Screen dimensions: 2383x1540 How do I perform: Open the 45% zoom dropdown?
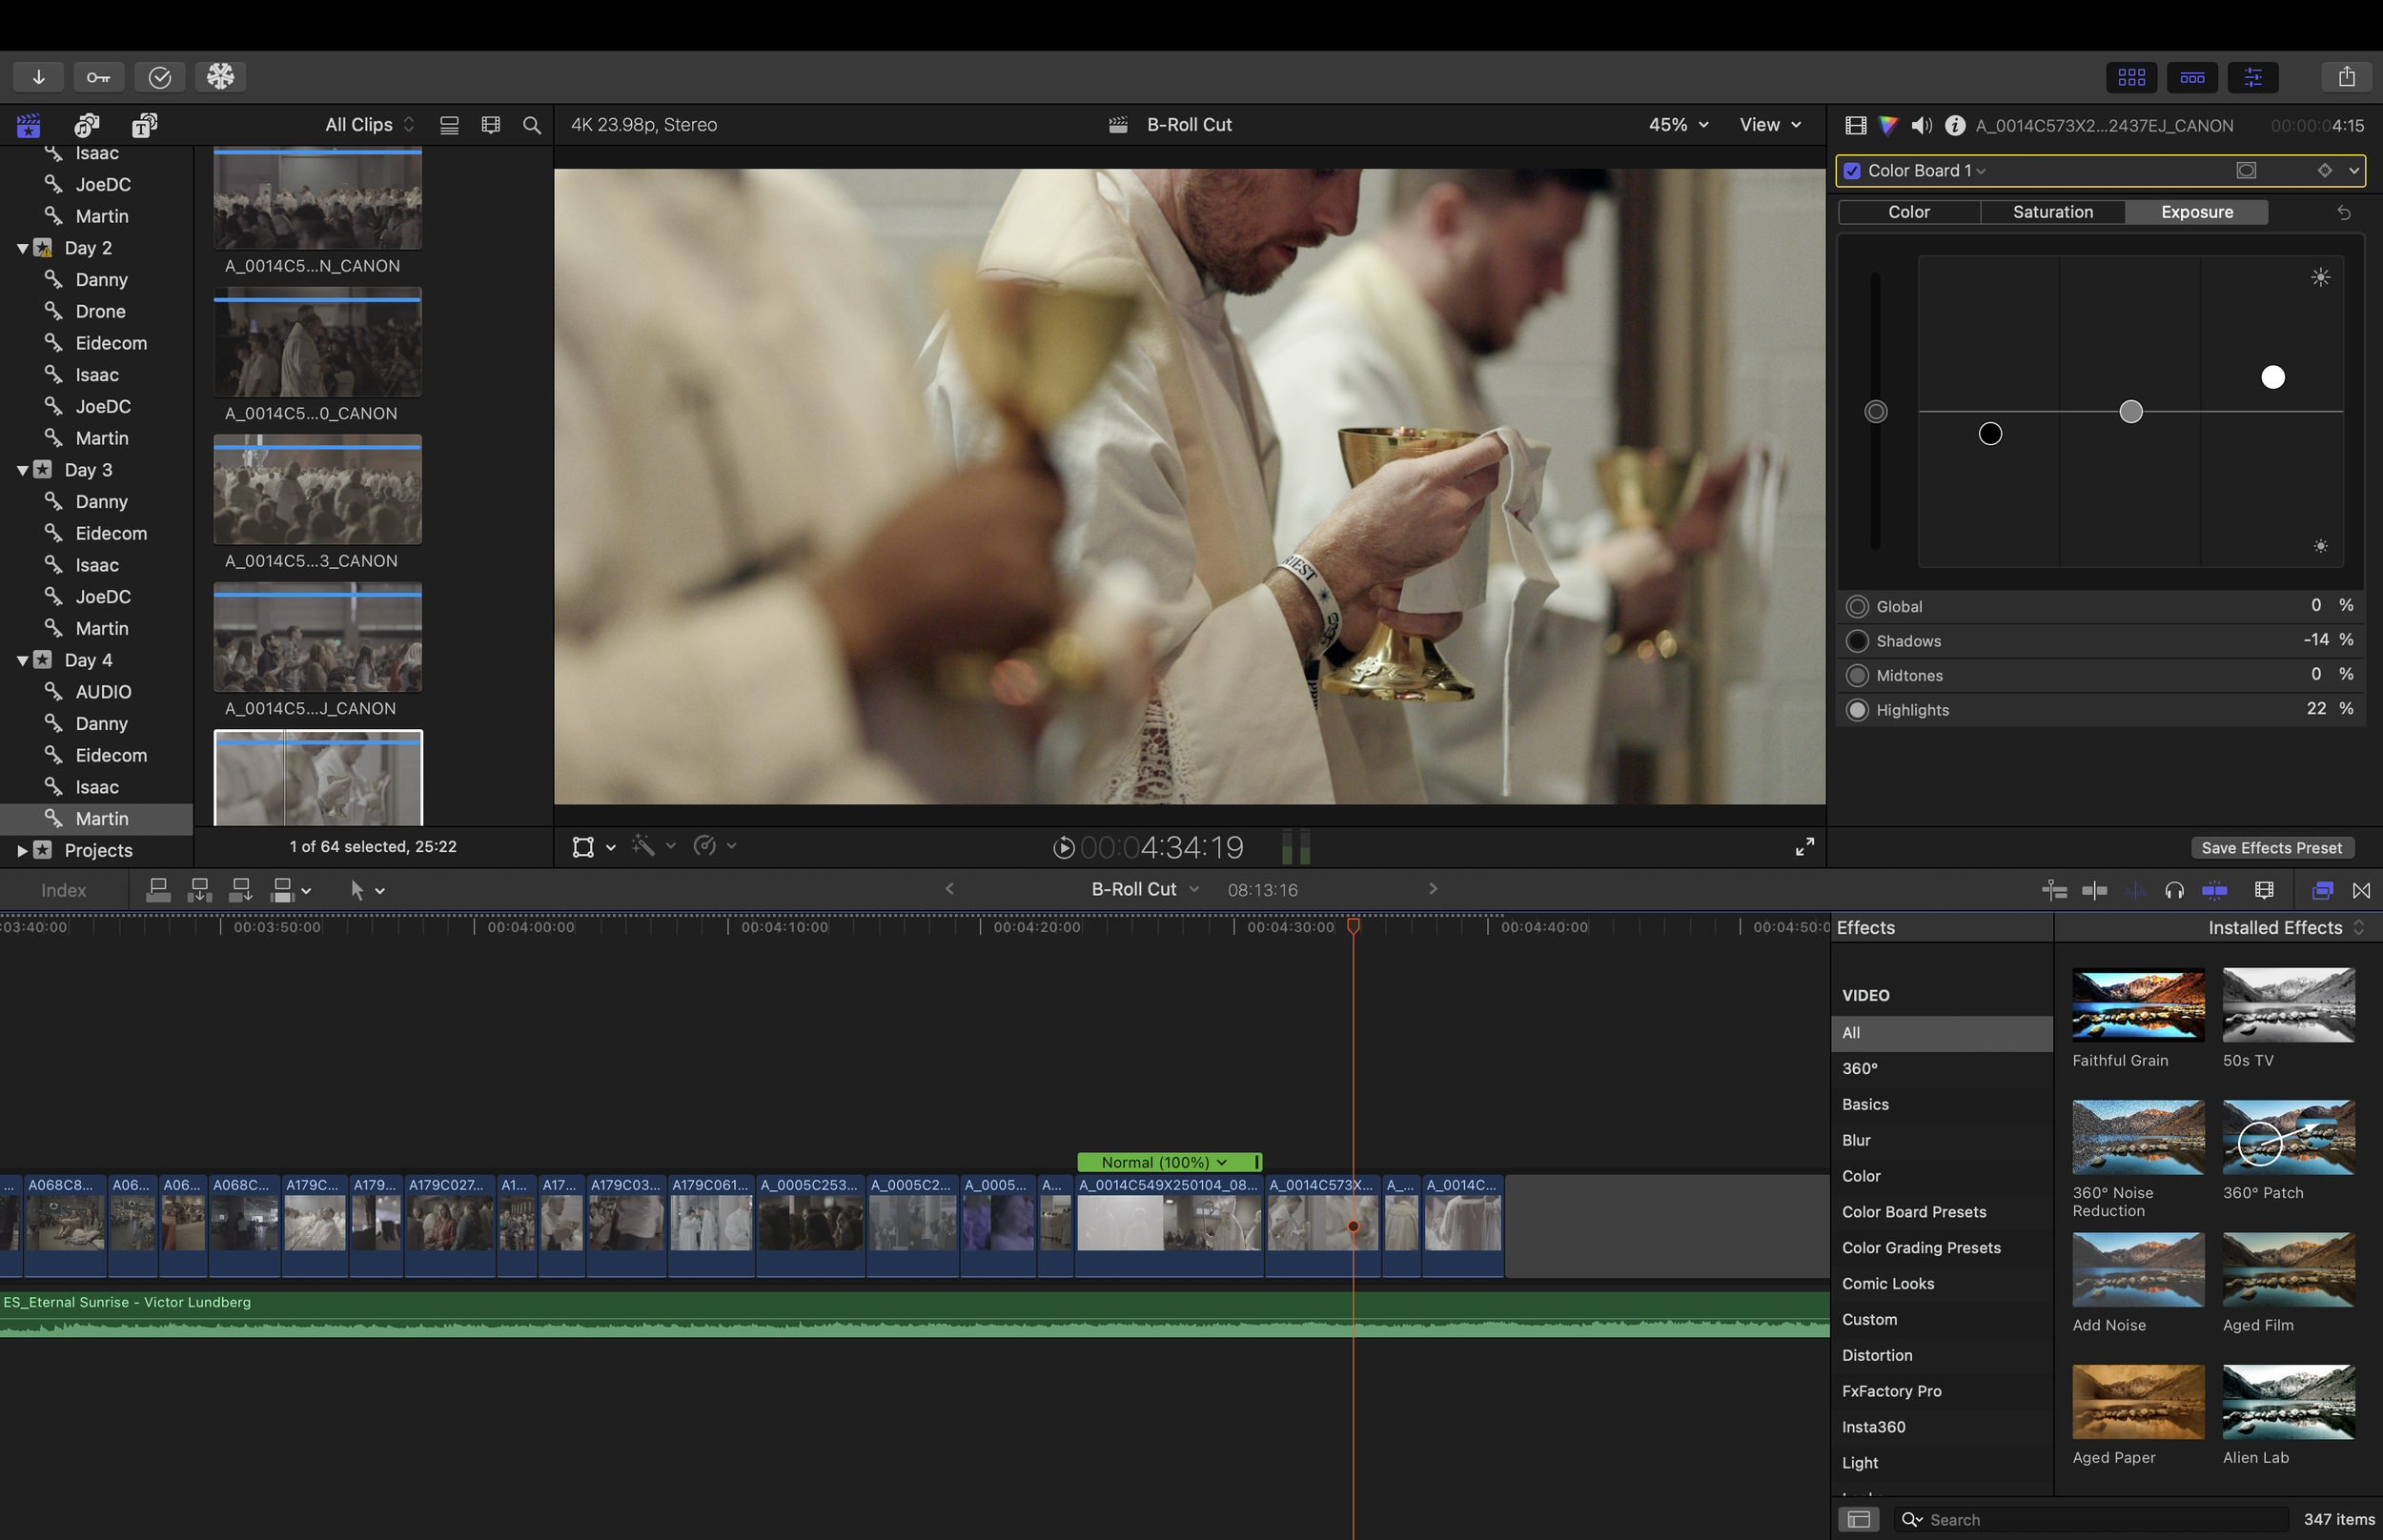coord(1678,125)
